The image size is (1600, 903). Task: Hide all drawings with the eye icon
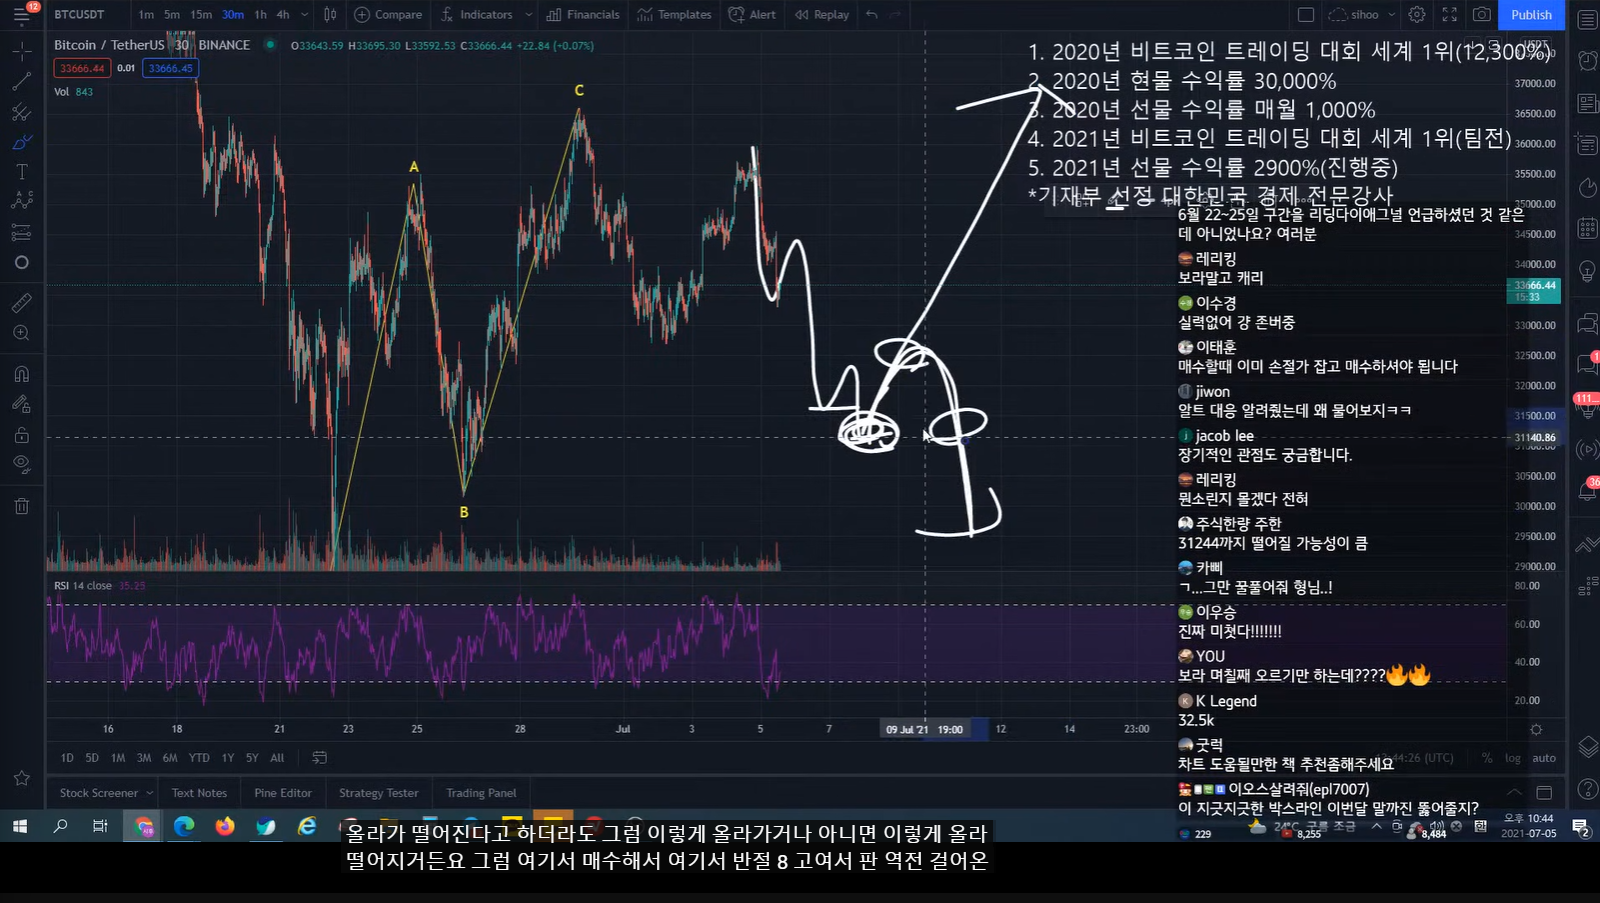point(21,464)
